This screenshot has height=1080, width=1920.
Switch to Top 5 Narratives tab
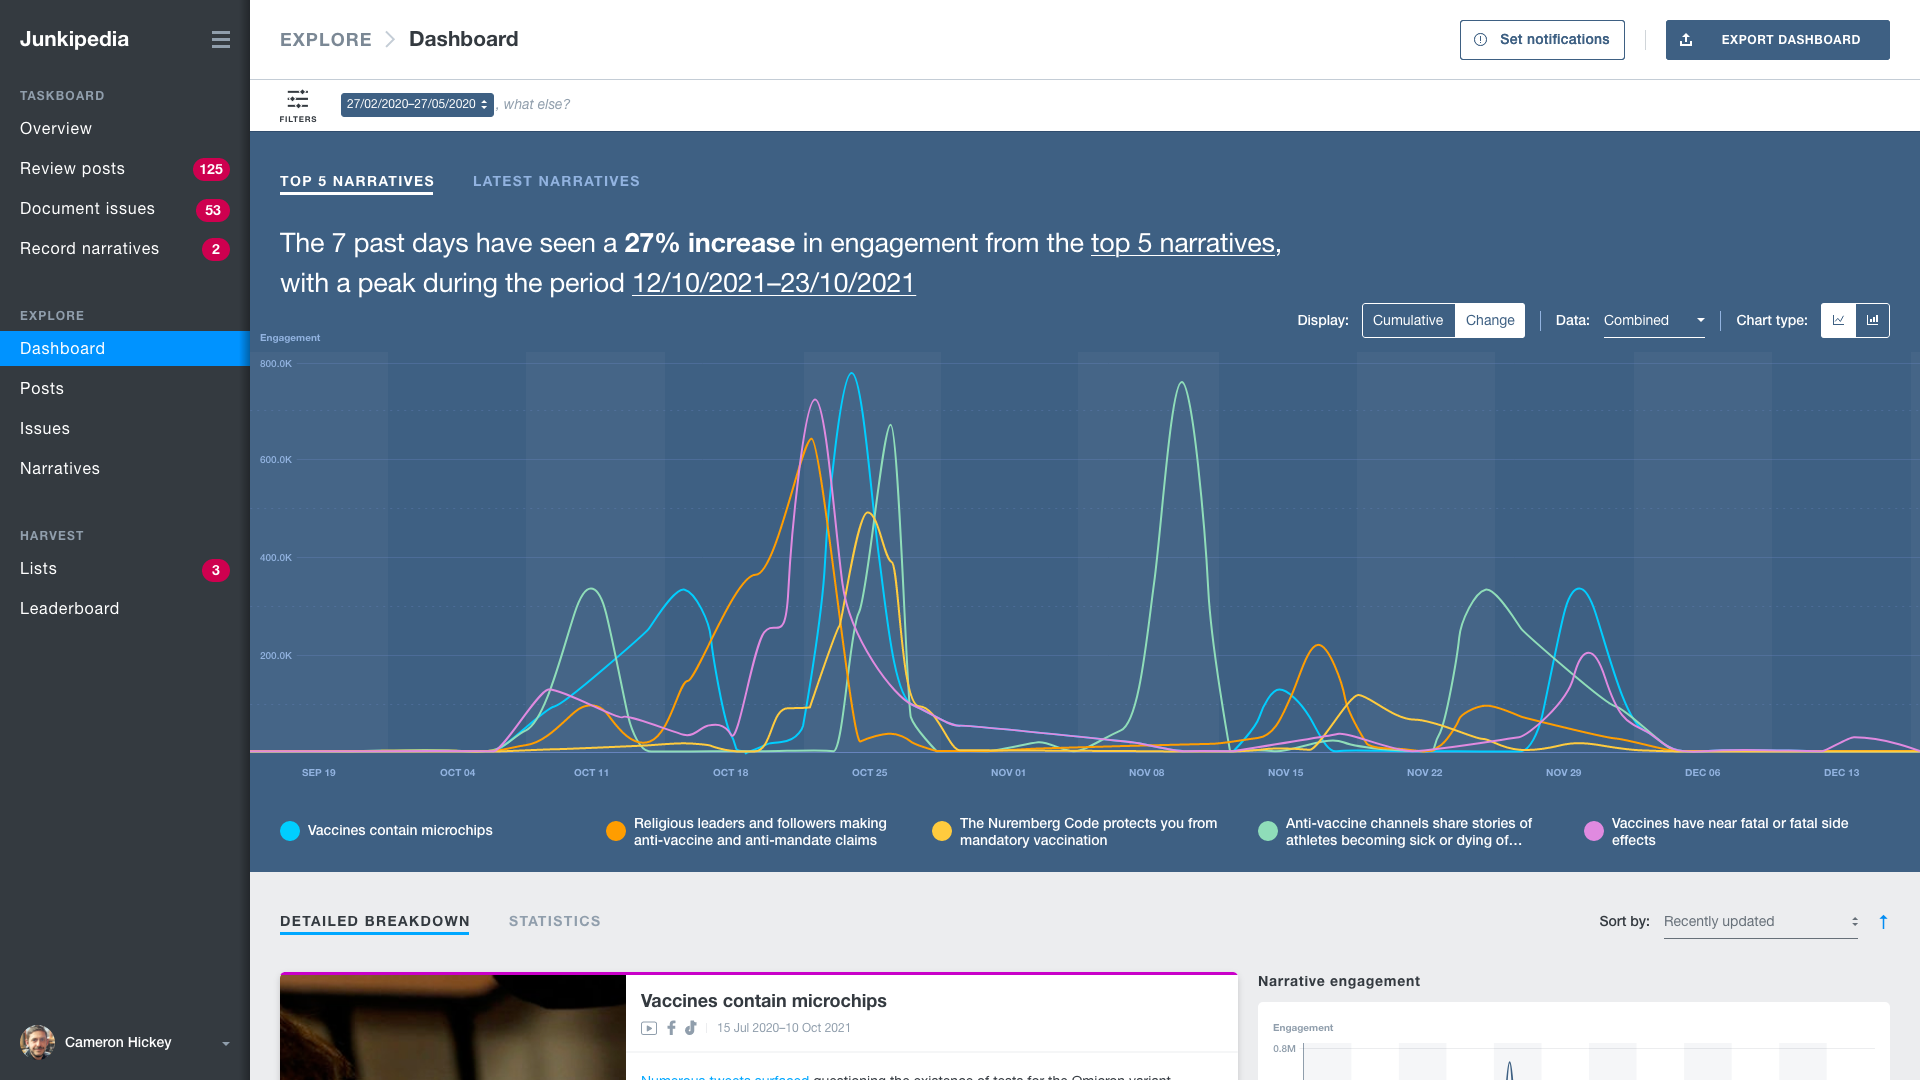click(x=357, y=181)
